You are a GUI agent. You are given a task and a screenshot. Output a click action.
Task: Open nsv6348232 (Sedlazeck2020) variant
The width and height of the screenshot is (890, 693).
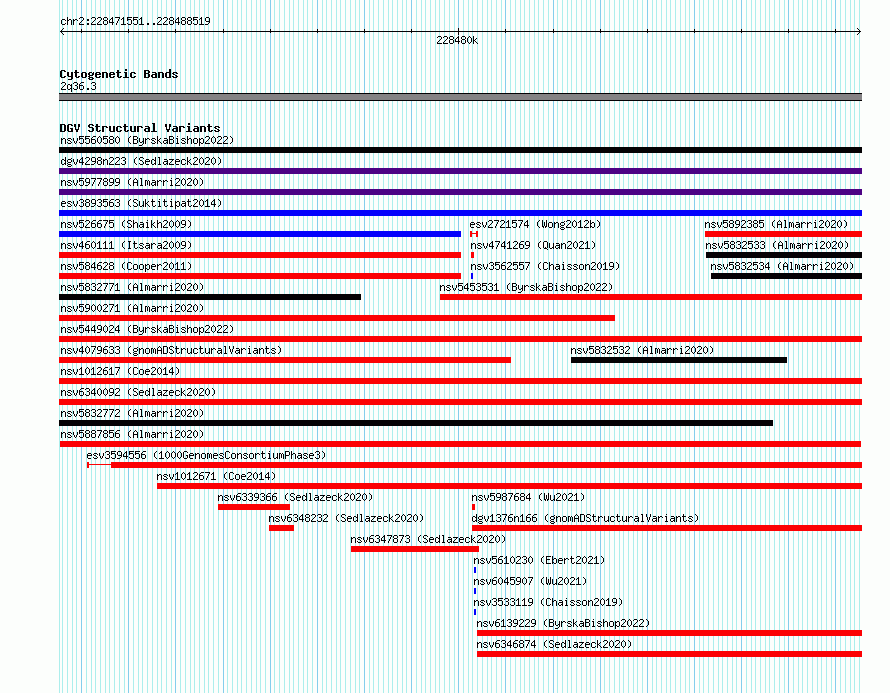pyautogui.click(x=346, y=518)
